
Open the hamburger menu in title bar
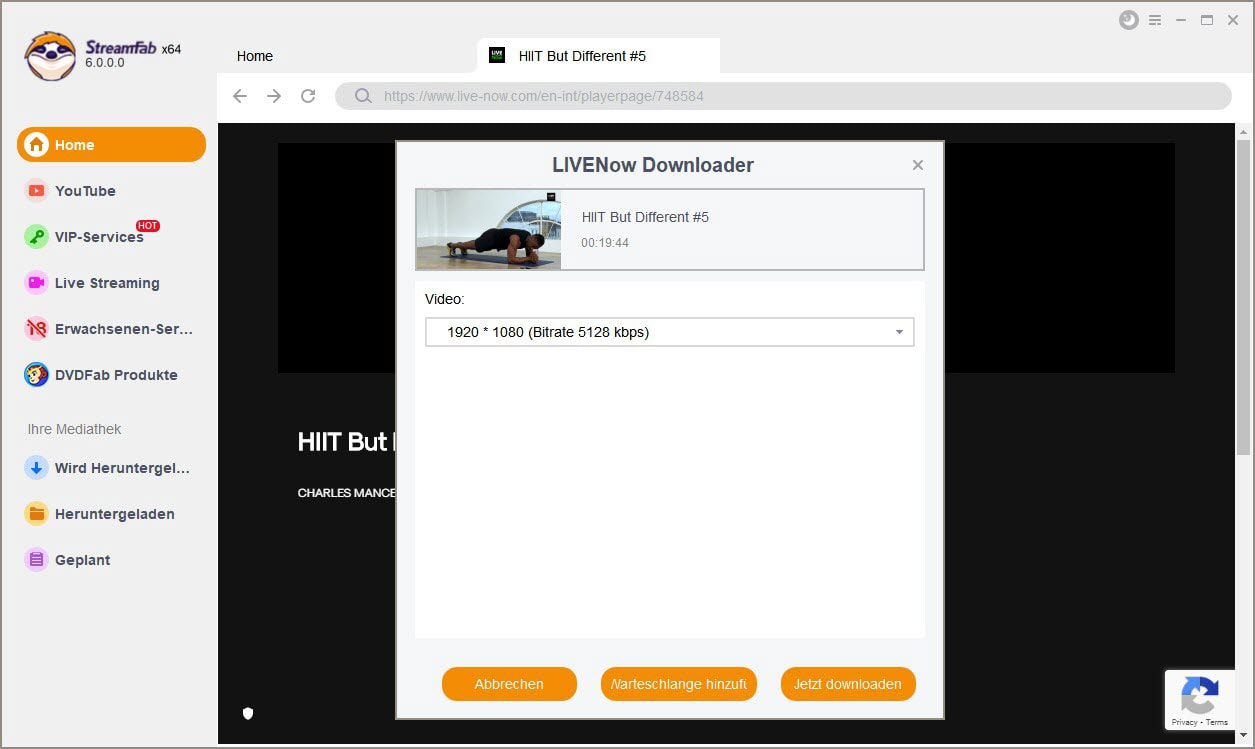click(1155, 20)
